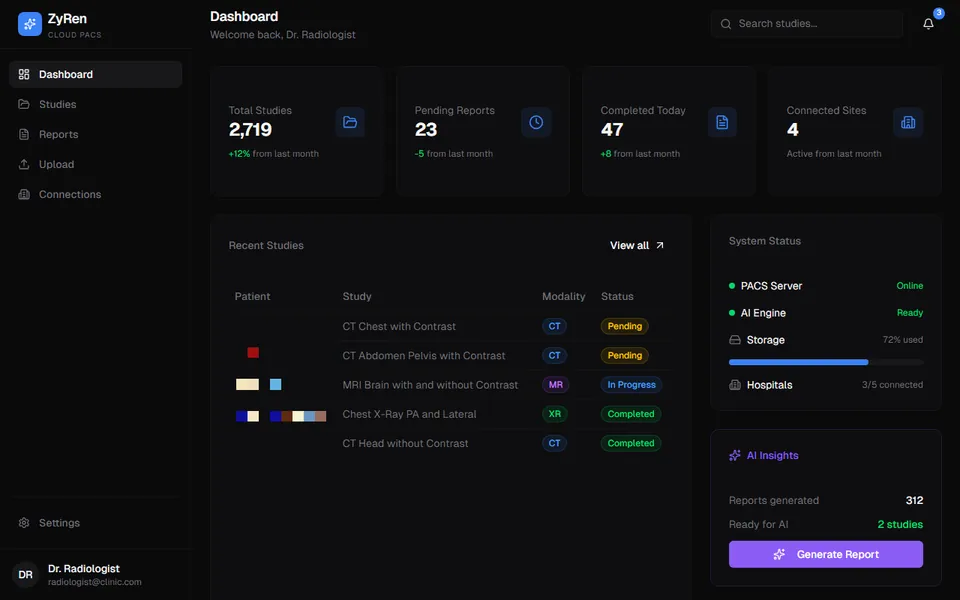The image size is (960, 600).
Task: Open the Dr. Radiologist profile name
Action: [84, 569]
